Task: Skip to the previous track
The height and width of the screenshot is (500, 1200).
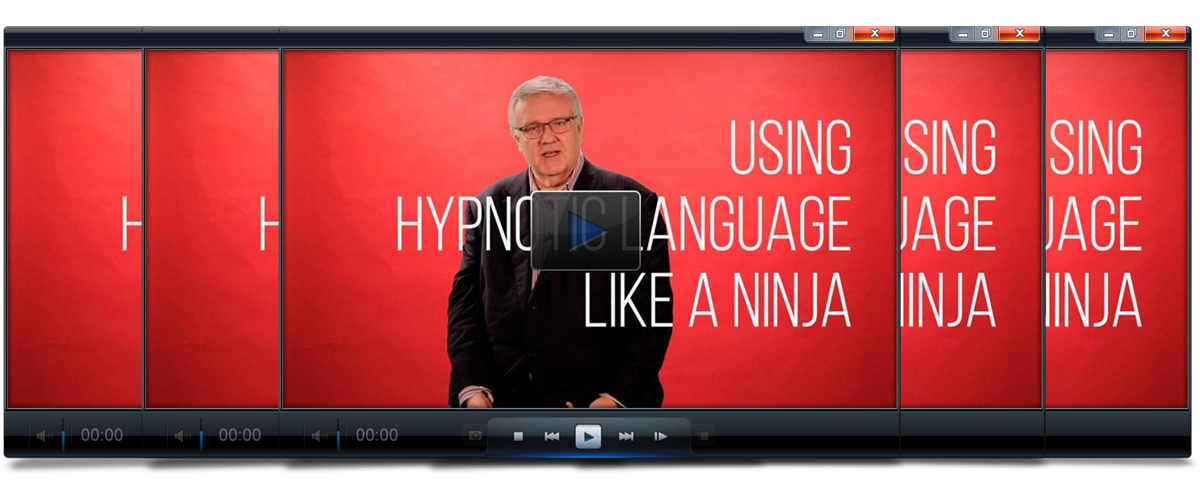Action: (551, 436)
